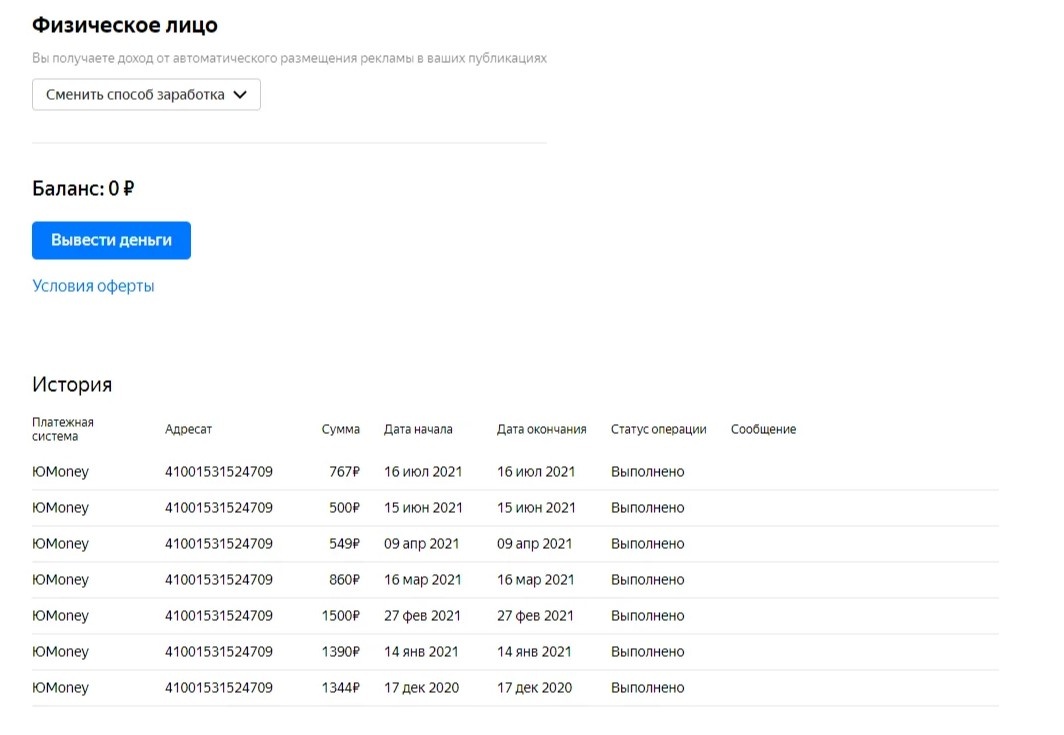
Task: Open the Сменить способ заработка dropdown
Action: pyautogui.click(x=146, y=94)
